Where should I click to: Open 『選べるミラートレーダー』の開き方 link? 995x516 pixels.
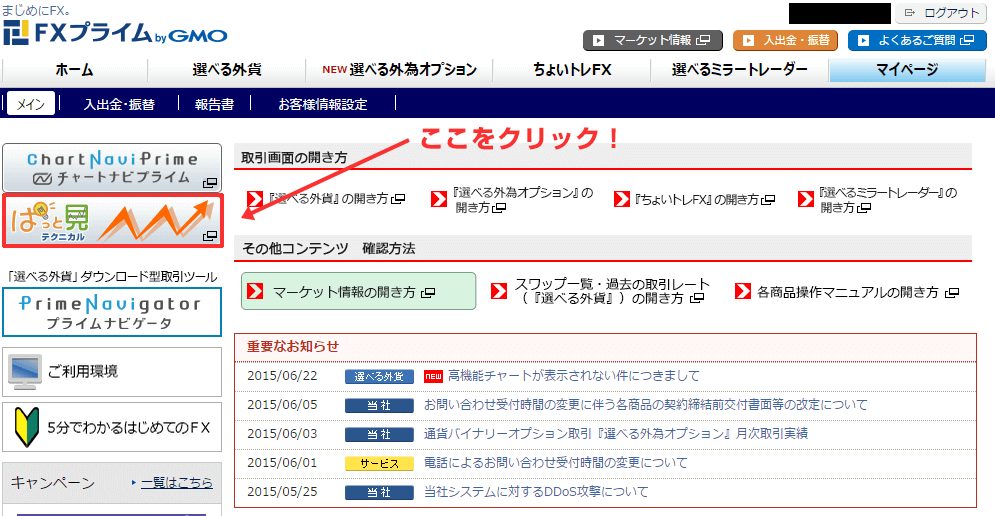(888, 200)
